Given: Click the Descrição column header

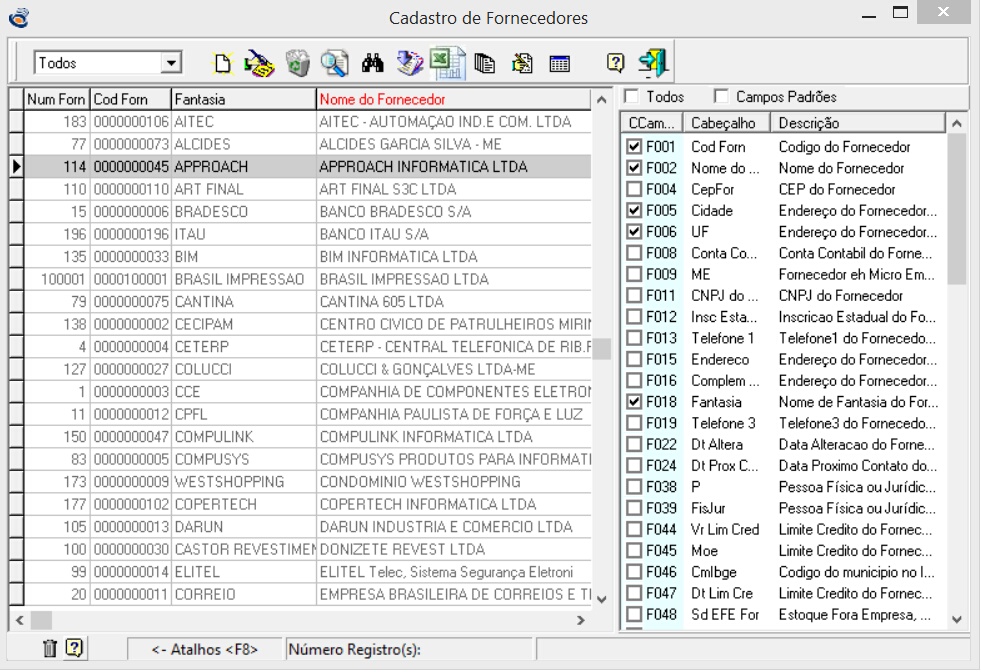Looking at the screenshot, I should [x=858, y=123].
